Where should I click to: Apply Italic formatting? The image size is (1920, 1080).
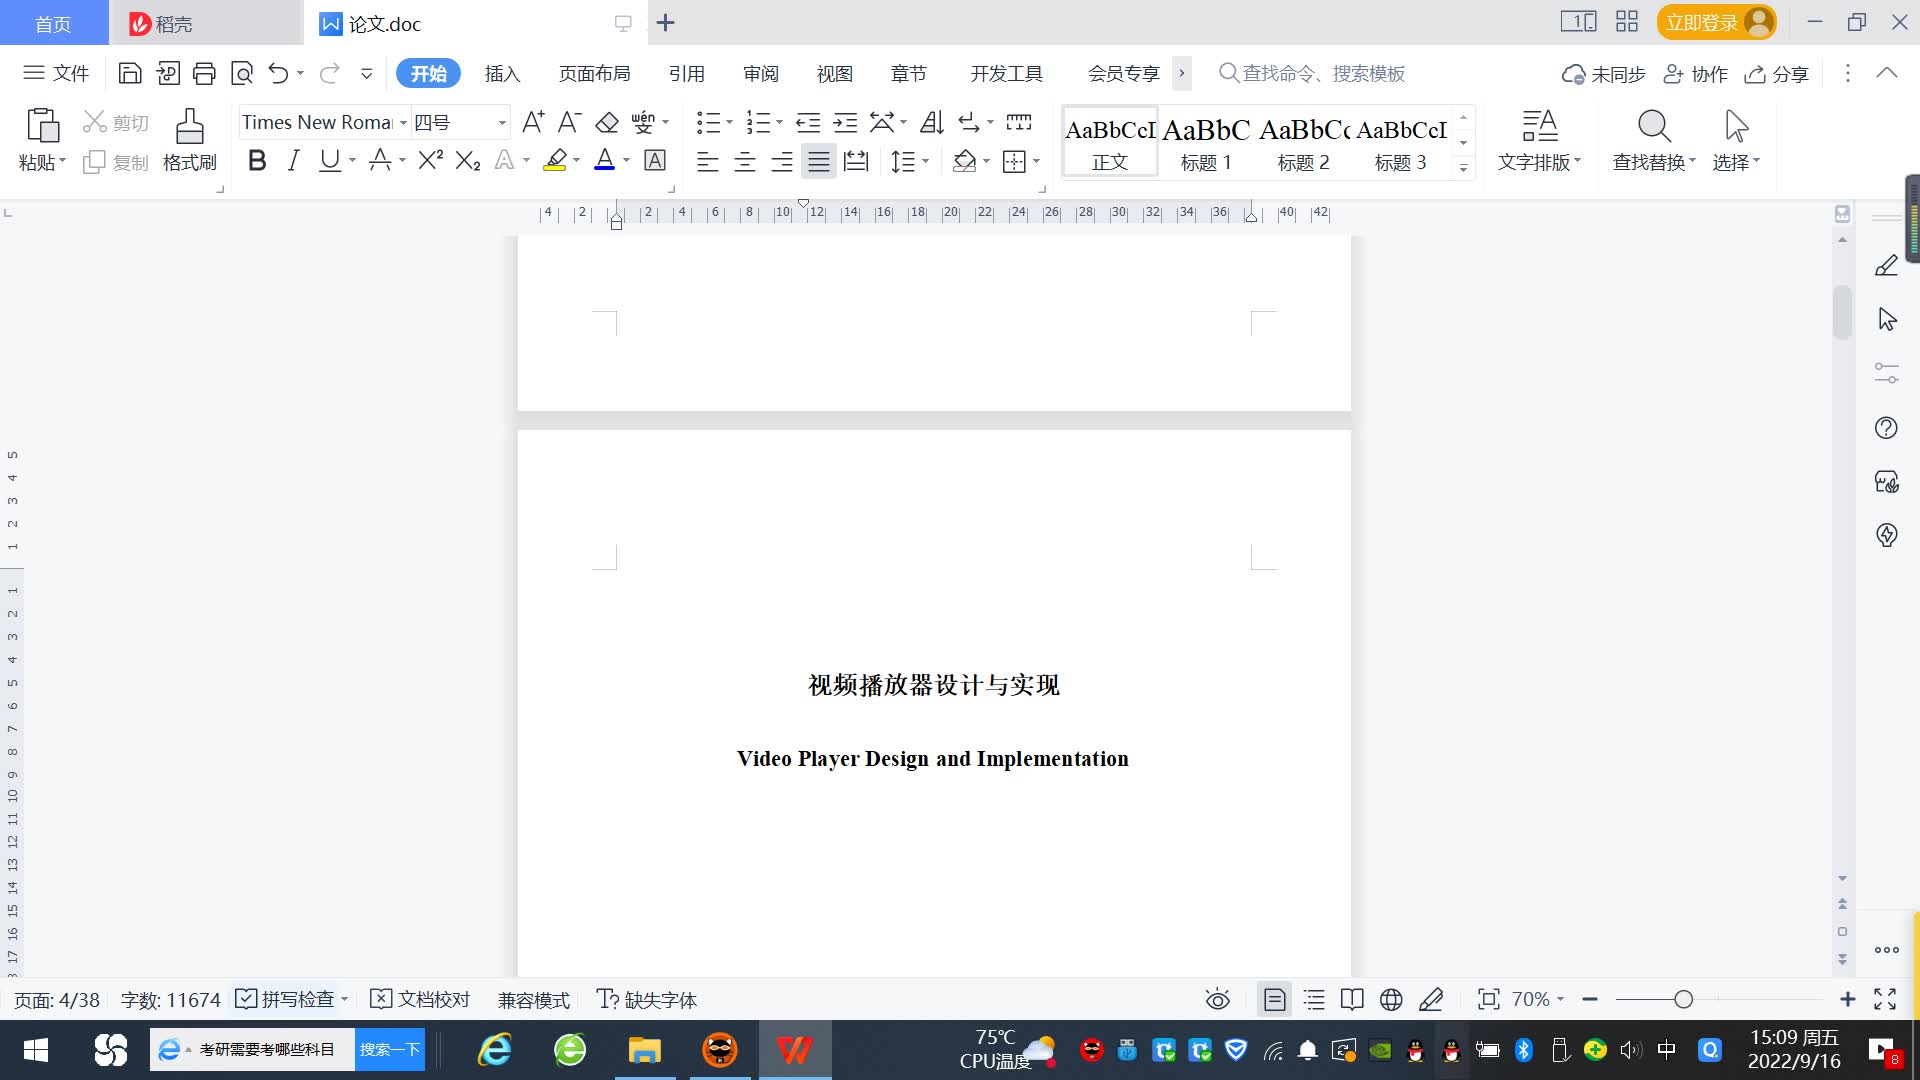(x=293, y=161)
